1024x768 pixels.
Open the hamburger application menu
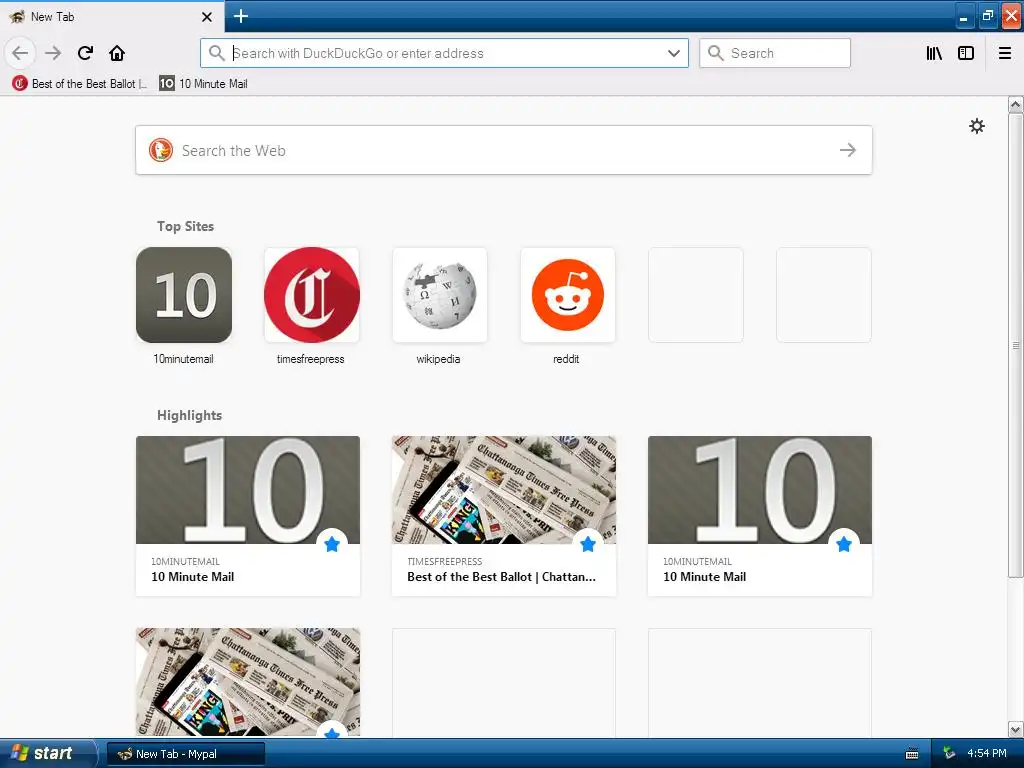pos(1005,53)
